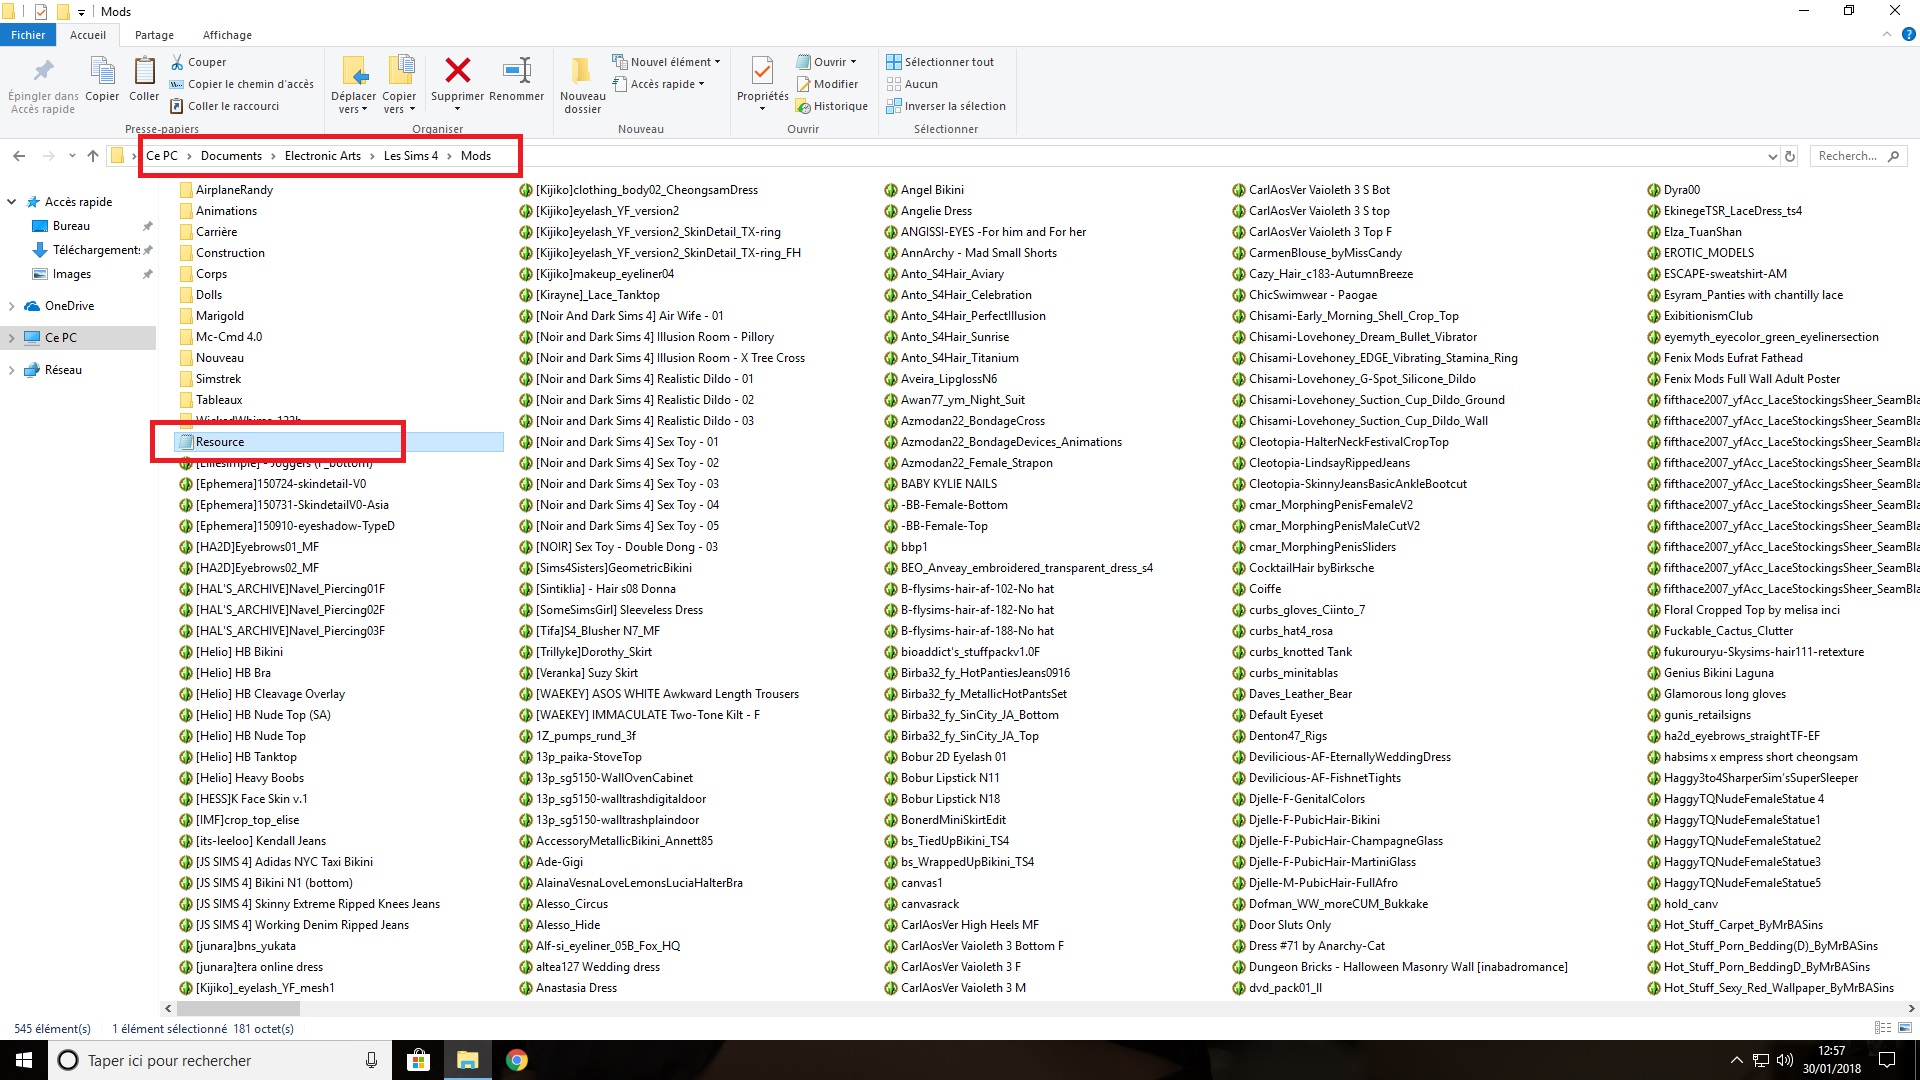
Task: Click the Propriétés icon
Action: [x=762, y=72]
